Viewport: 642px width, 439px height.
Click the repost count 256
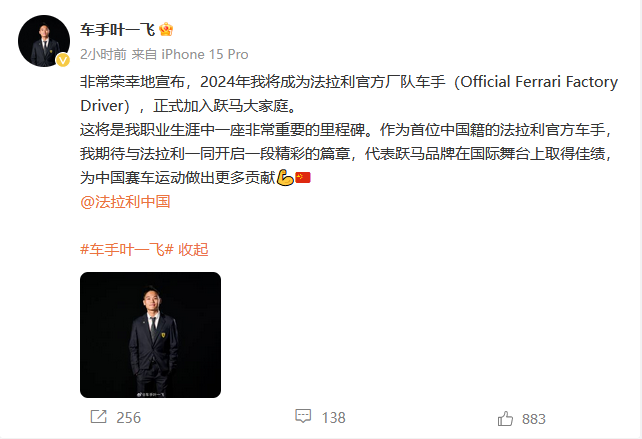pyautogui.click(x=129, y=418)
